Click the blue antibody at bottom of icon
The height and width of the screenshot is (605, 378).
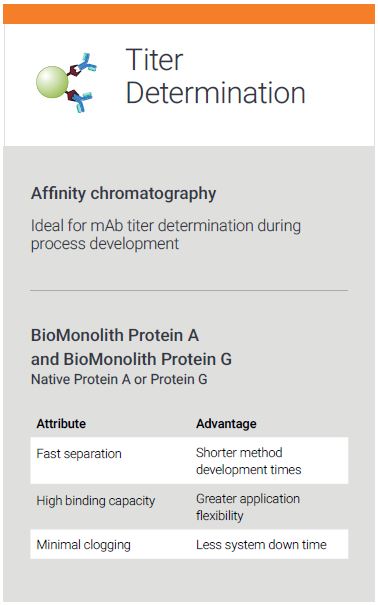click(83, 102)
